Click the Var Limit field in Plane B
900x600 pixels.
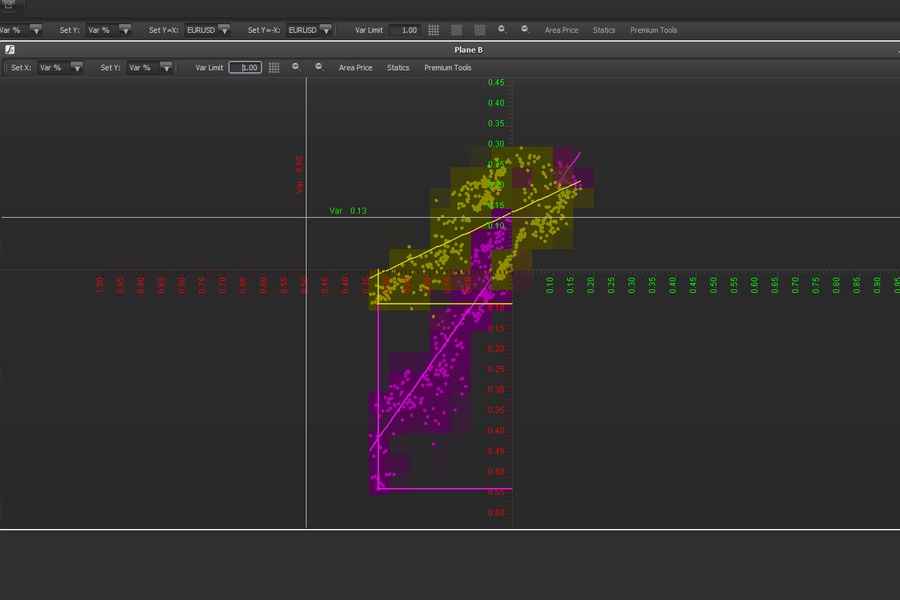pyautogui.click(x=245, y=68)
